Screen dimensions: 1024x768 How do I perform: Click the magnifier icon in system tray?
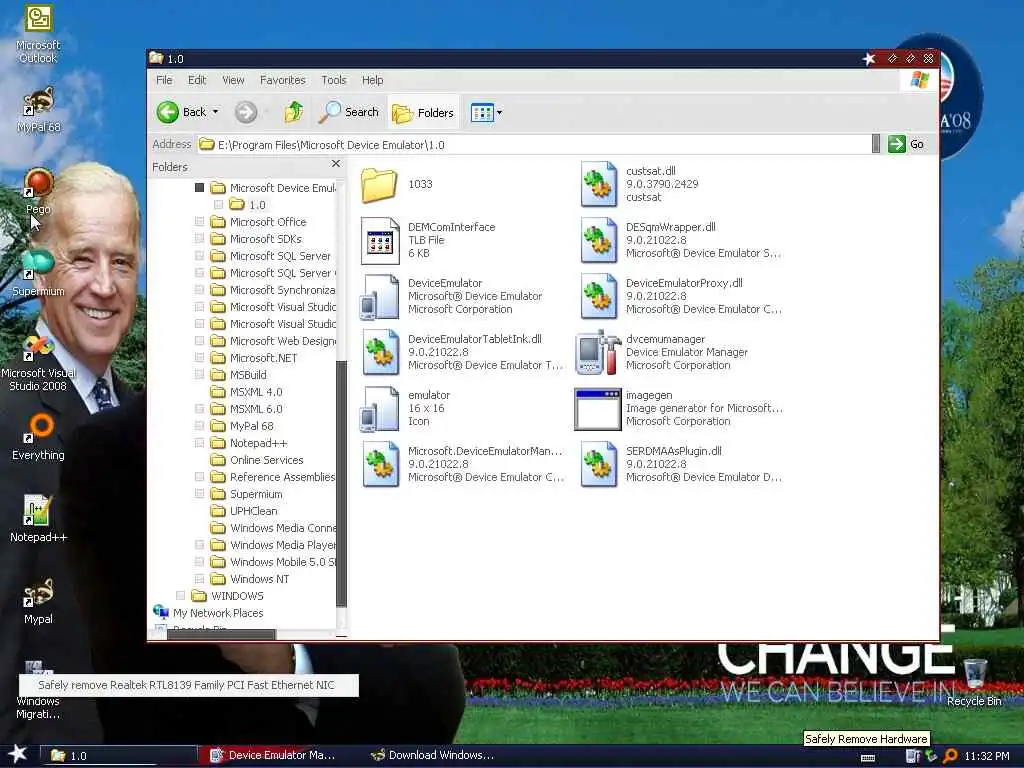click(951, 756)
